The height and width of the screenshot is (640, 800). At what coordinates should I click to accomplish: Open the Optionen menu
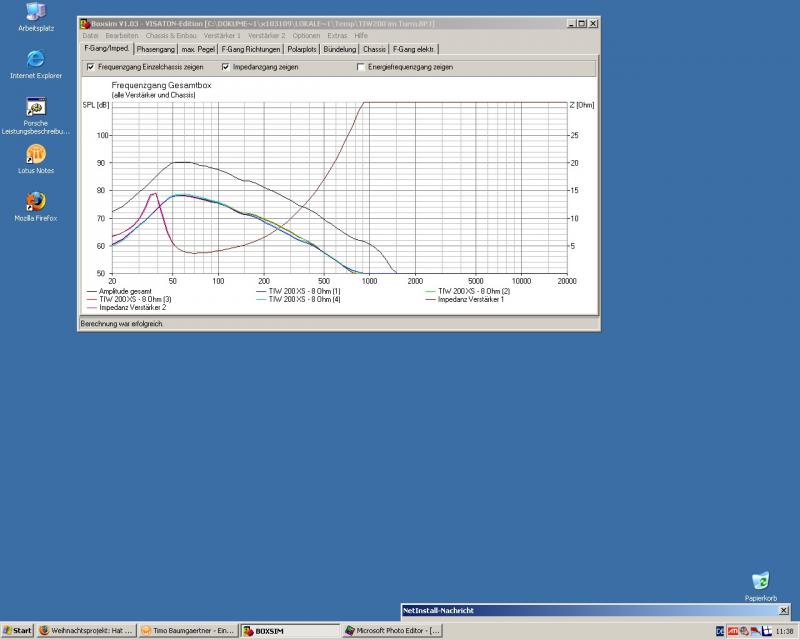[x=306, y=35]
